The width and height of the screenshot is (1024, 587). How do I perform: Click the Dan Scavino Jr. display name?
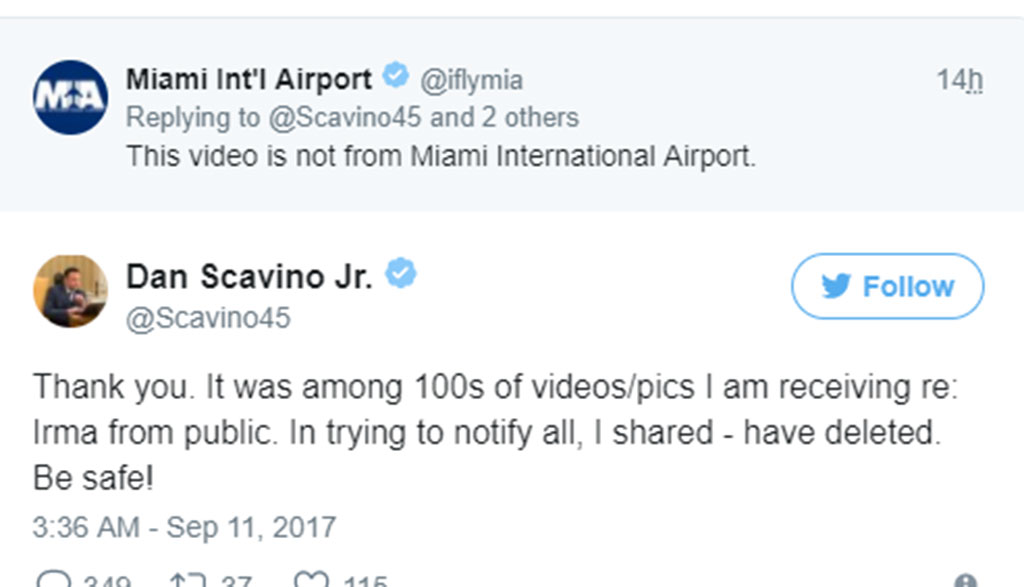(x=249, y=276)
